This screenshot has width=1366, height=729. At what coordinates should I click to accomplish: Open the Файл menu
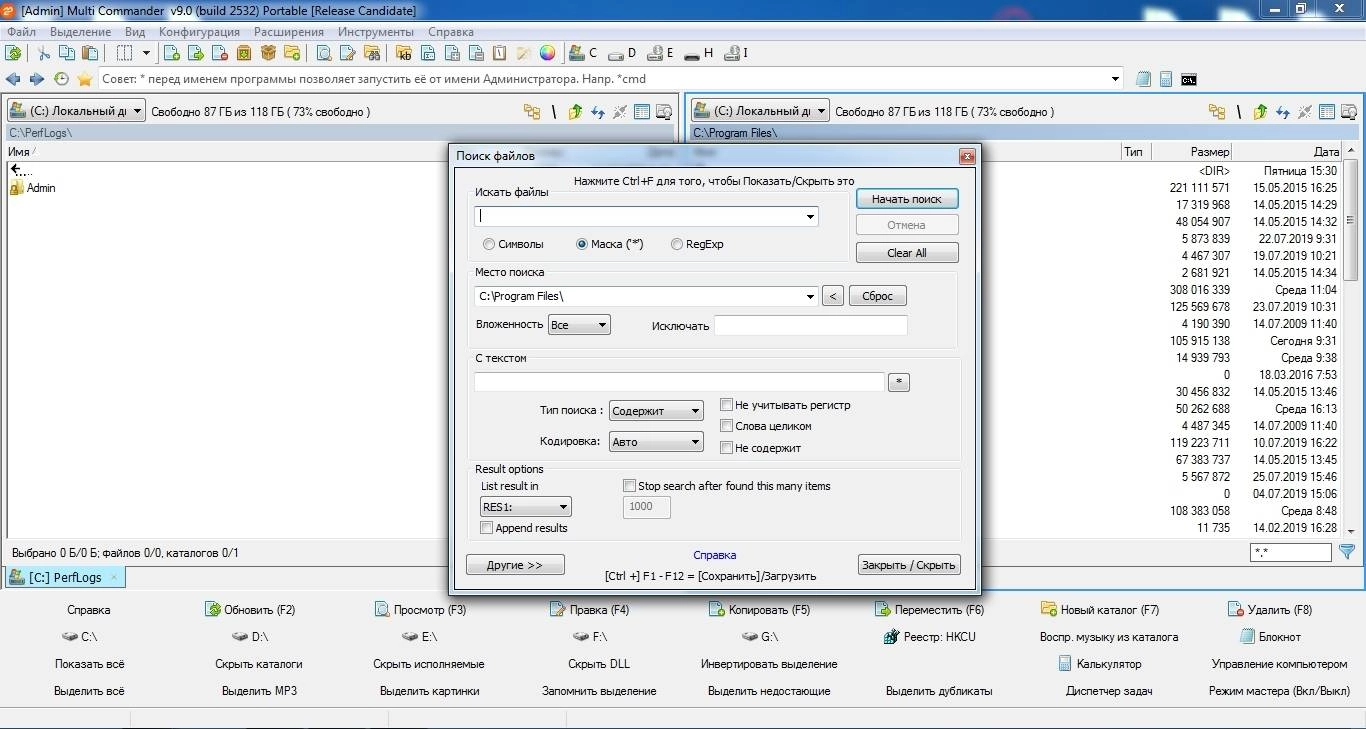point(21,32)
